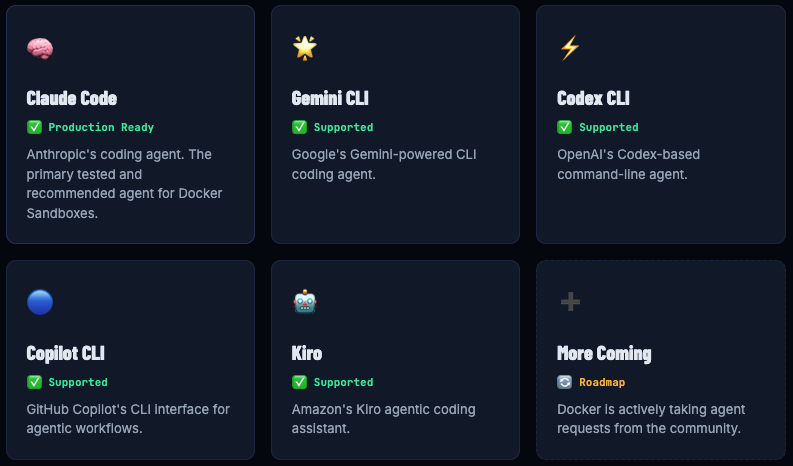Viewport: 793px width, 466px height.
Task: Select the Copilot CLI title
Action: [66, 353]
